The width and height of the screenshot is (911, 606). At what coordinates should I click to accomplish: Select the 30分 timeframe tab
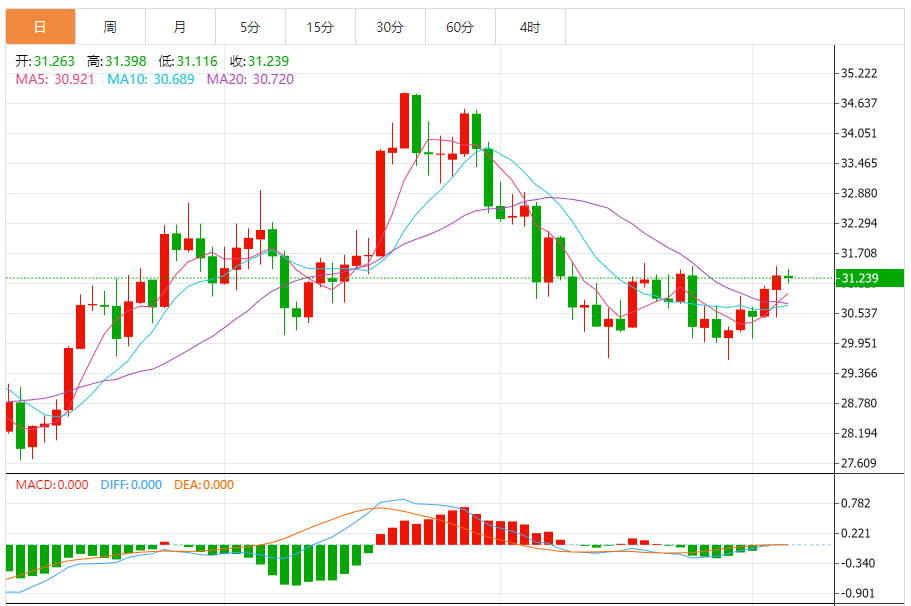tap(390, 27)
